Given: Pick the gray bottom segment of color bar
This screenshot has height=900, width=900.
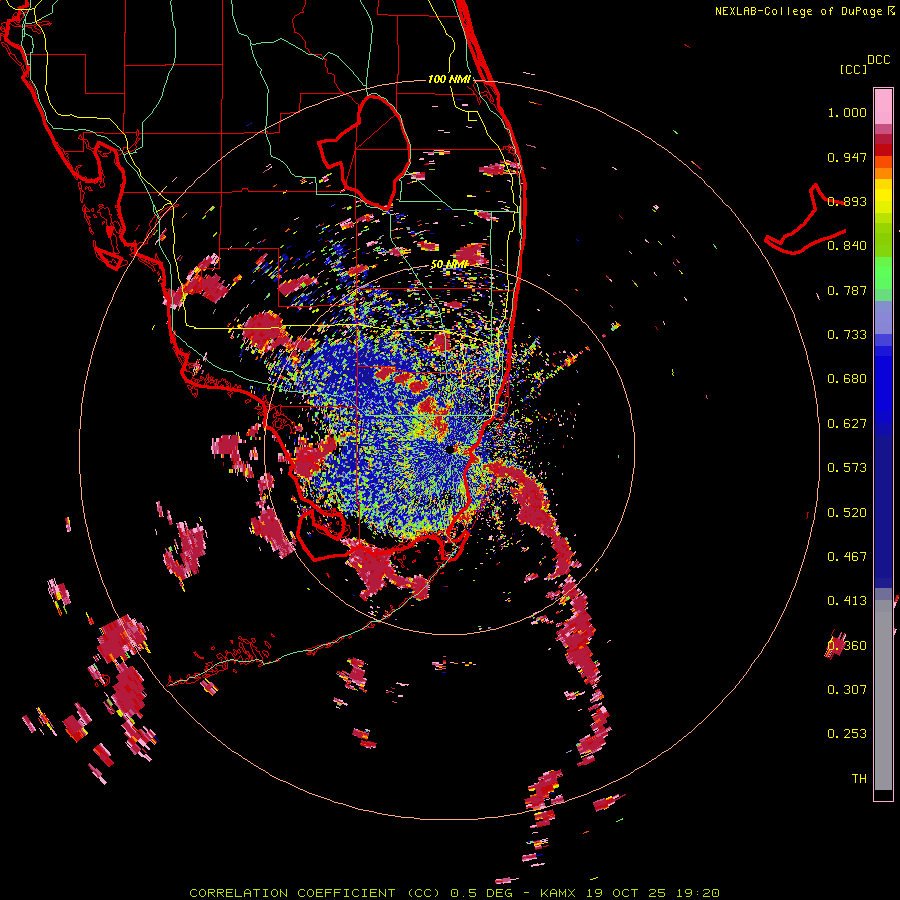Looking at the screenshot, I should pos(883,696).
